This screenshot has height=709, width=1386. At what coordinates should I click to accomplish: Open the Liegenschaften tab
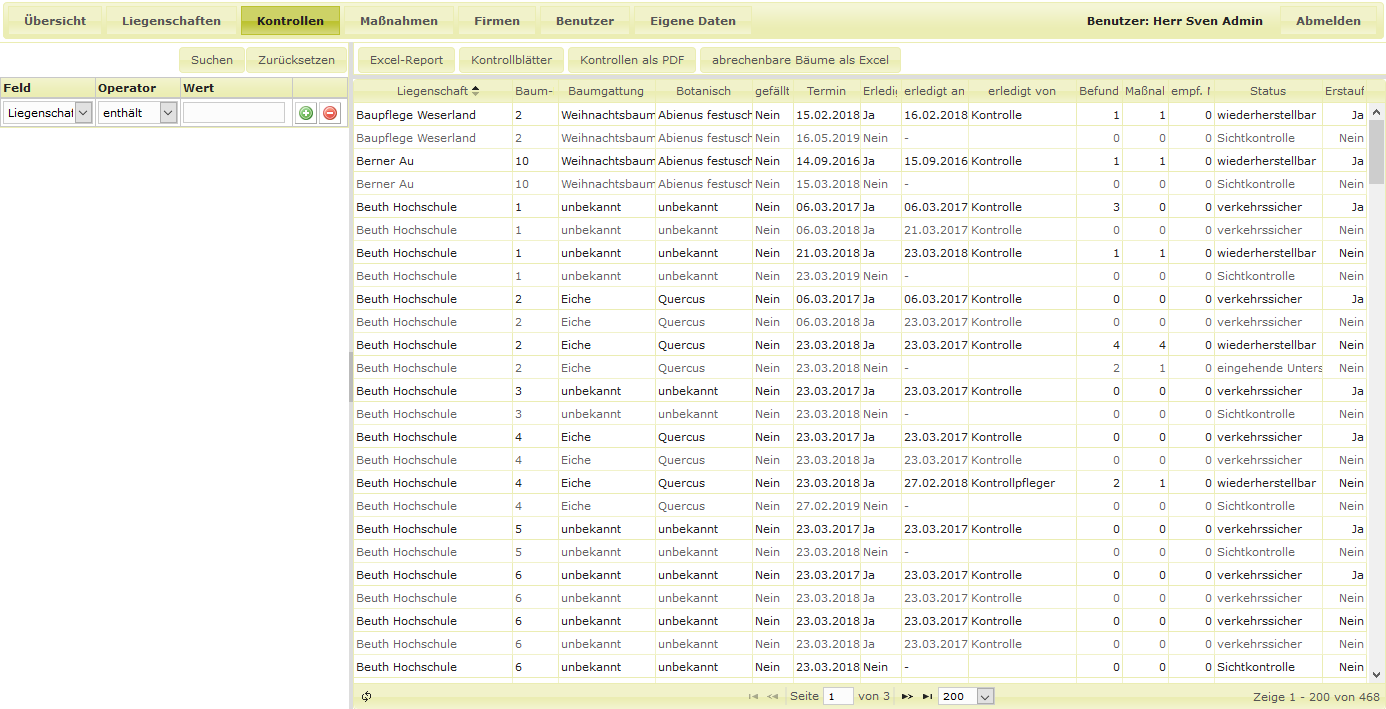pos(171,21)
